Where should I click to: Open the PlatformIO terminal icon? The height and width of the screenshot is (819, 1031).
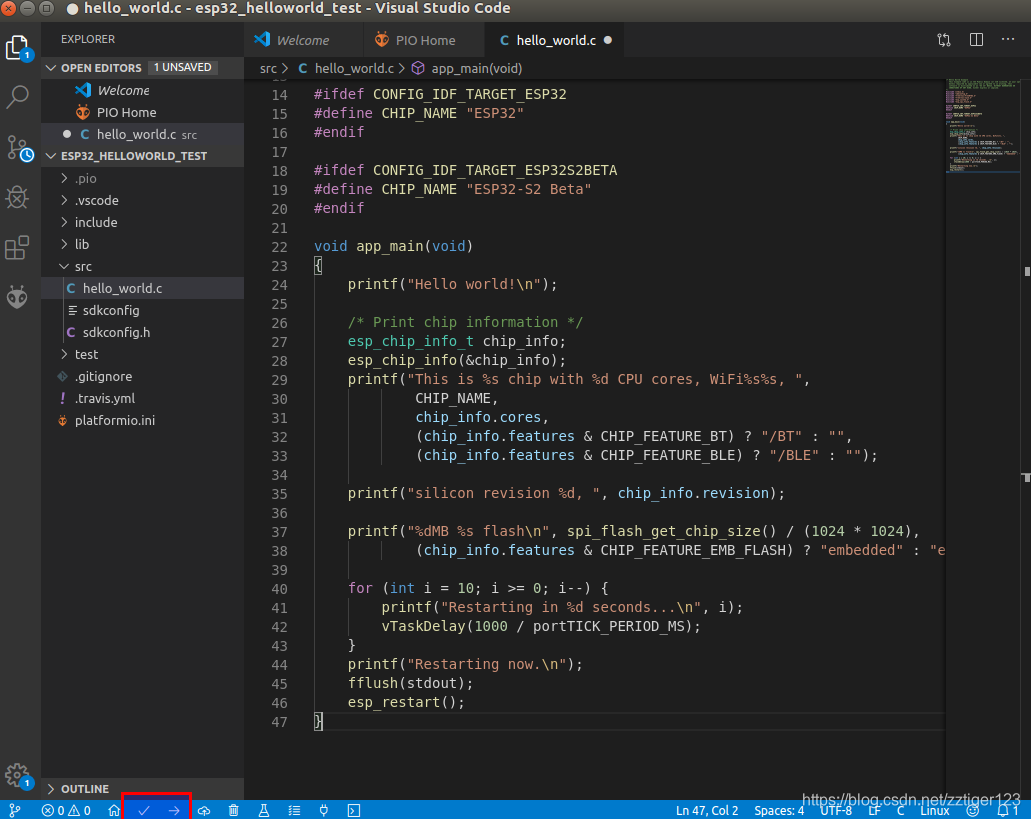[x=354, y=810]
